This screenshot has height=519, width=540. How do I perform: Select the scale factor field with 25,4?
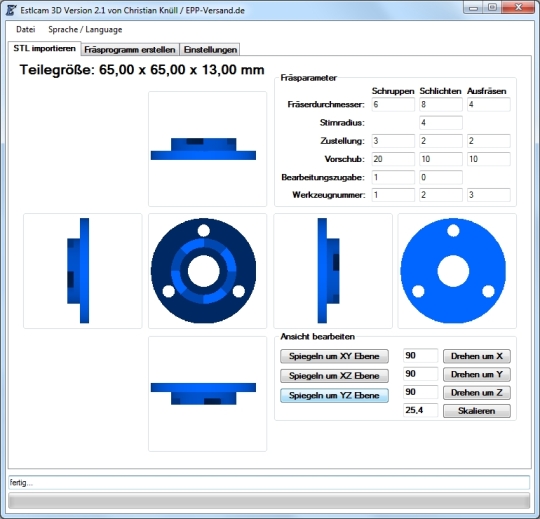click(x=420, y=411)
